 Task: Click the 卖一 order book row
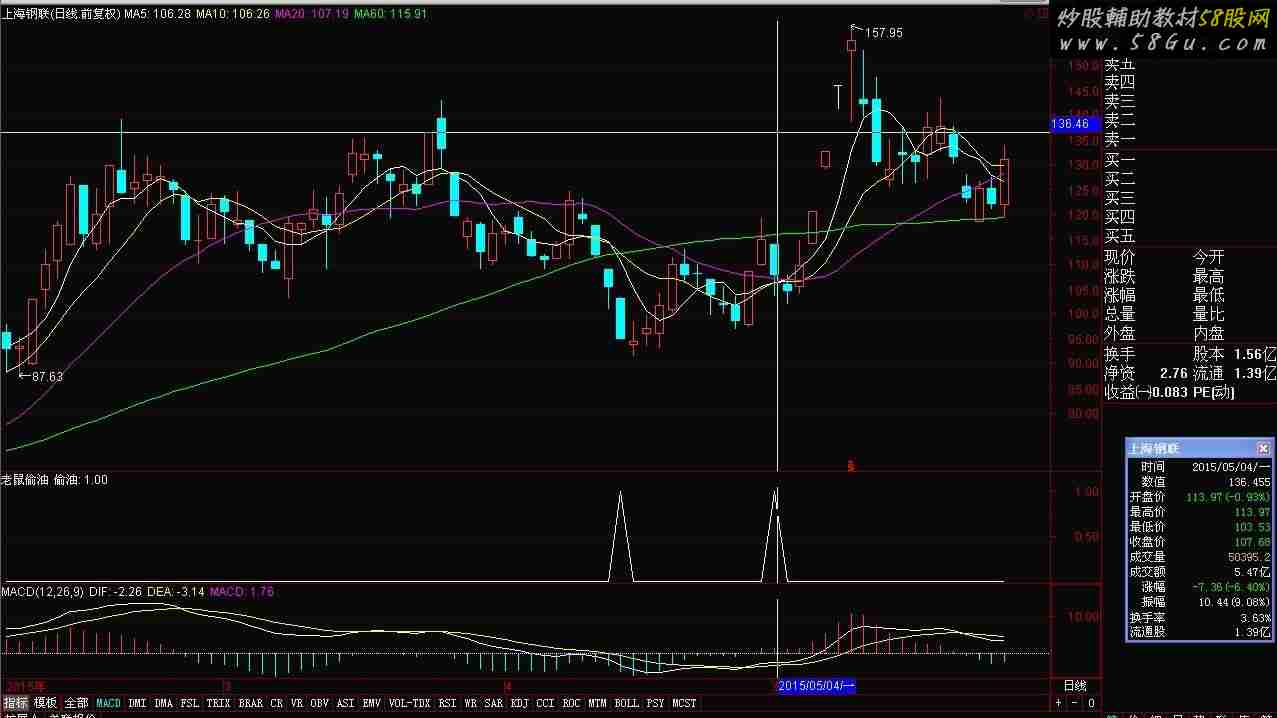(x=1120, y=141)
